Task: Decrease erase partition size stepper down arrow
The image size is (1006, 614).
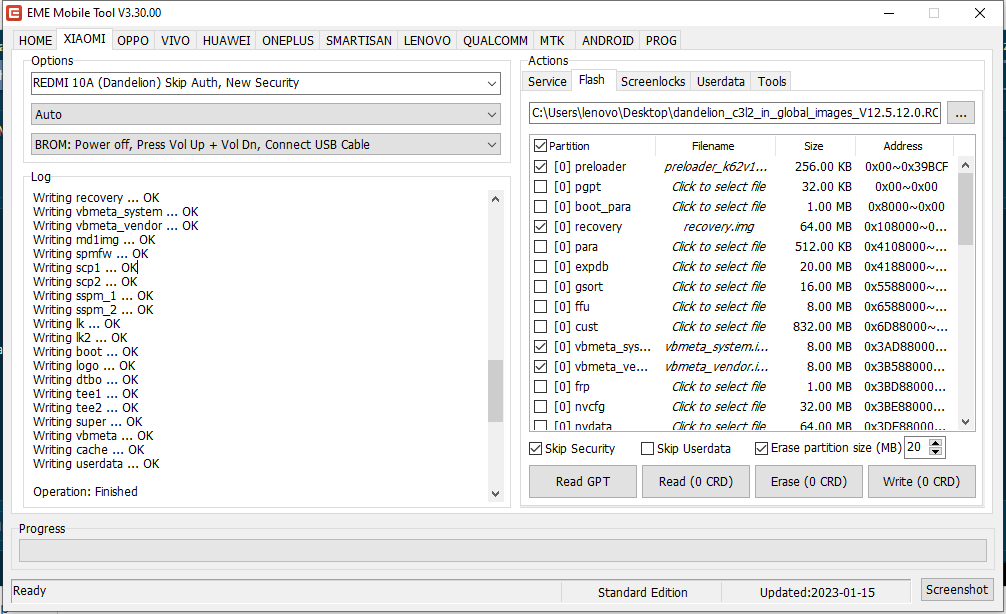Action: (x=935, y=452)
